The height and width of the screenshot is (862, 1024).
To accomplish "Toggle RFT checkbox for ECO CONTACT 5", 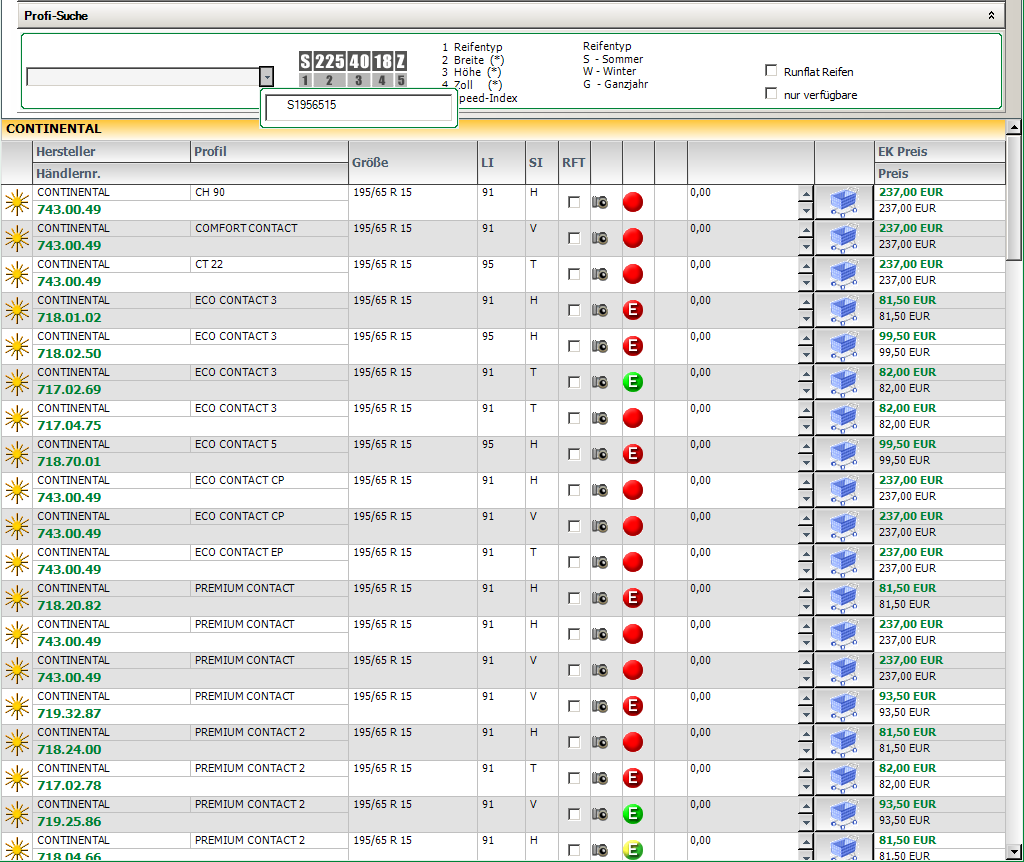I will [x=574, y=454].
